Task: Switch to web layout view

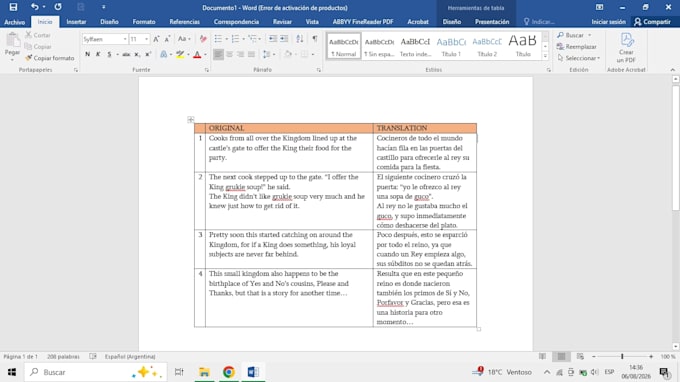Action: point(580,356)
